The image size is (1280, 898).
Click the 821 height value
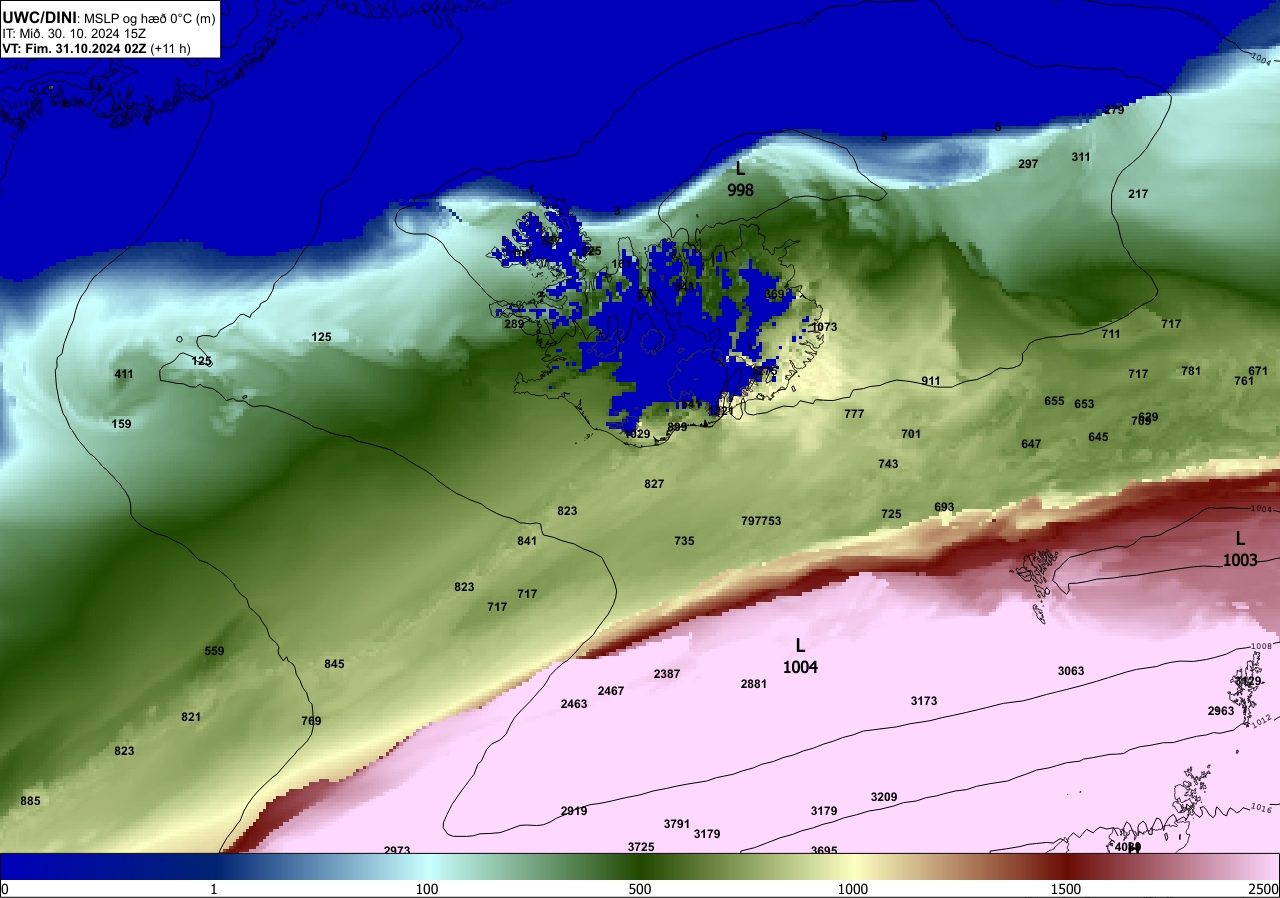click(x=191, y=717)
